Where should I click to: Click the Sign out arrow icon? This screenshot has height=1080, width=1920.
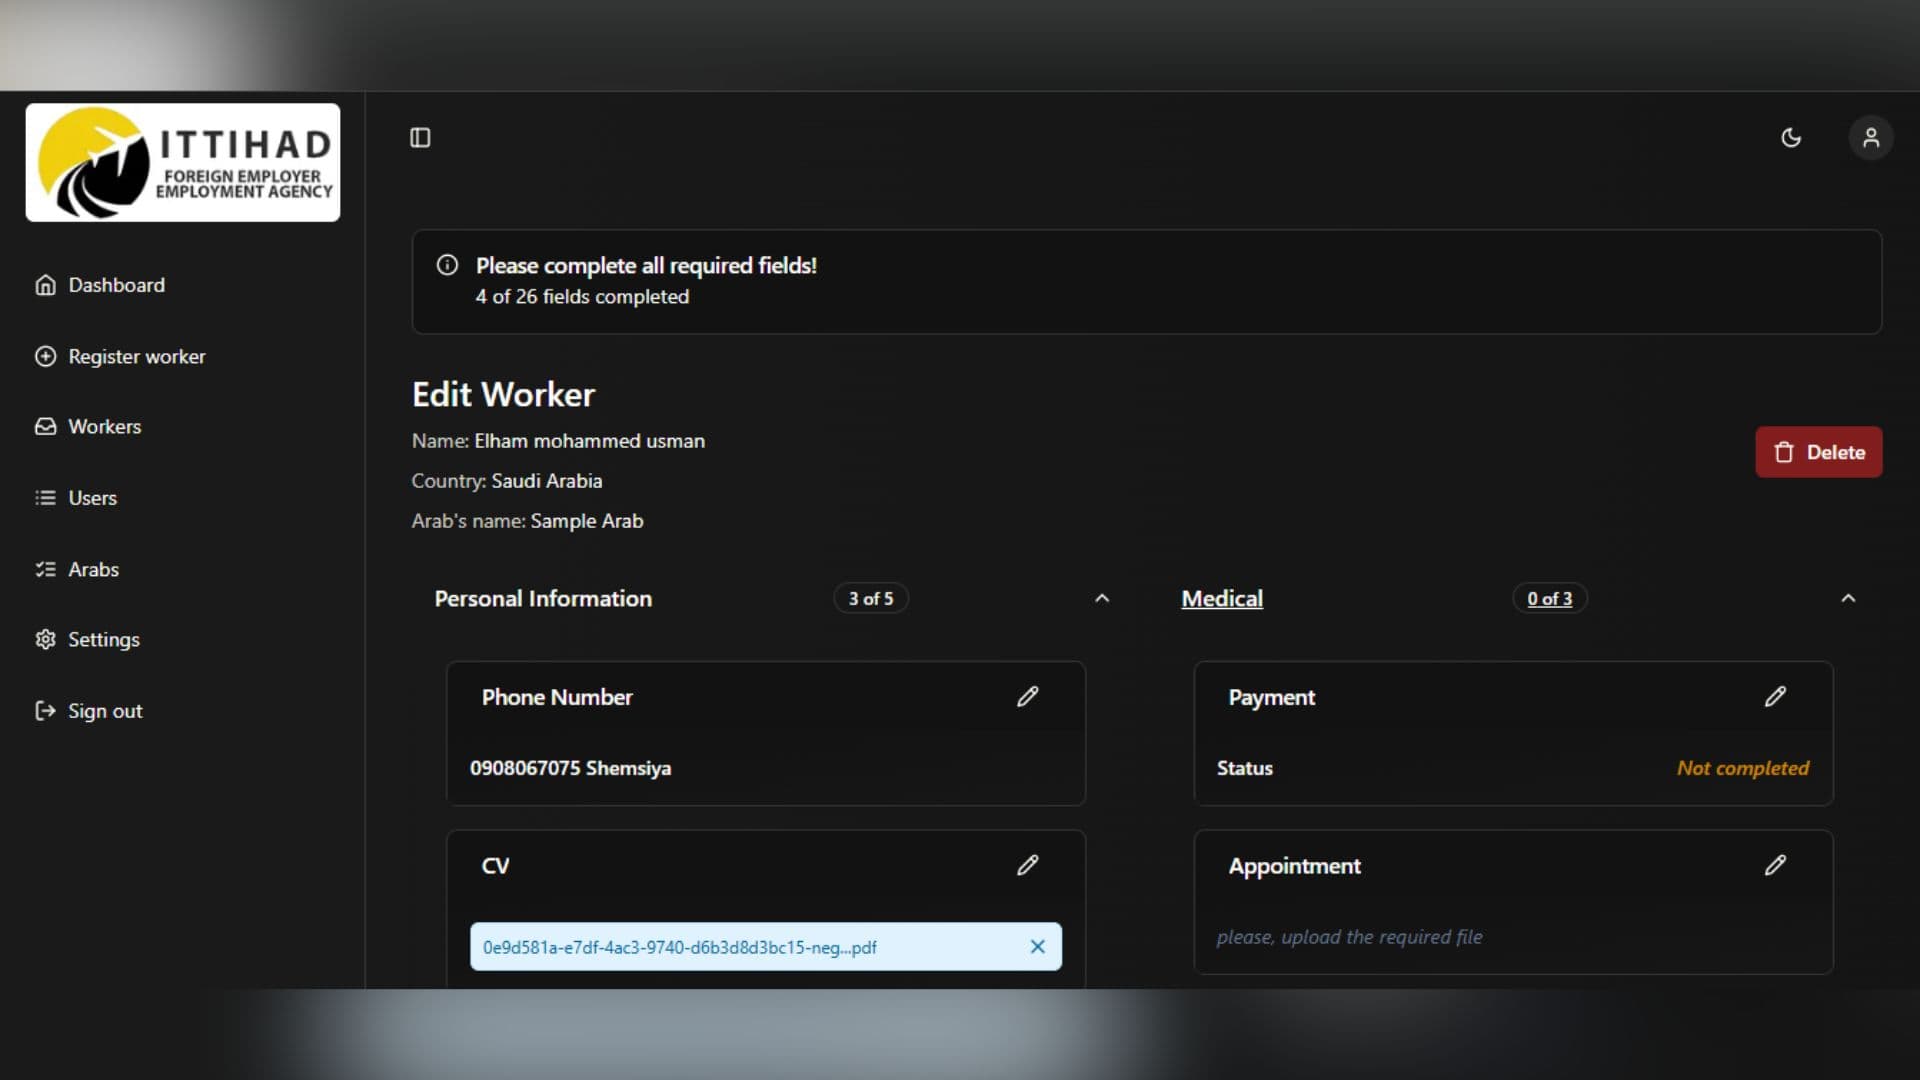(45, 711)
